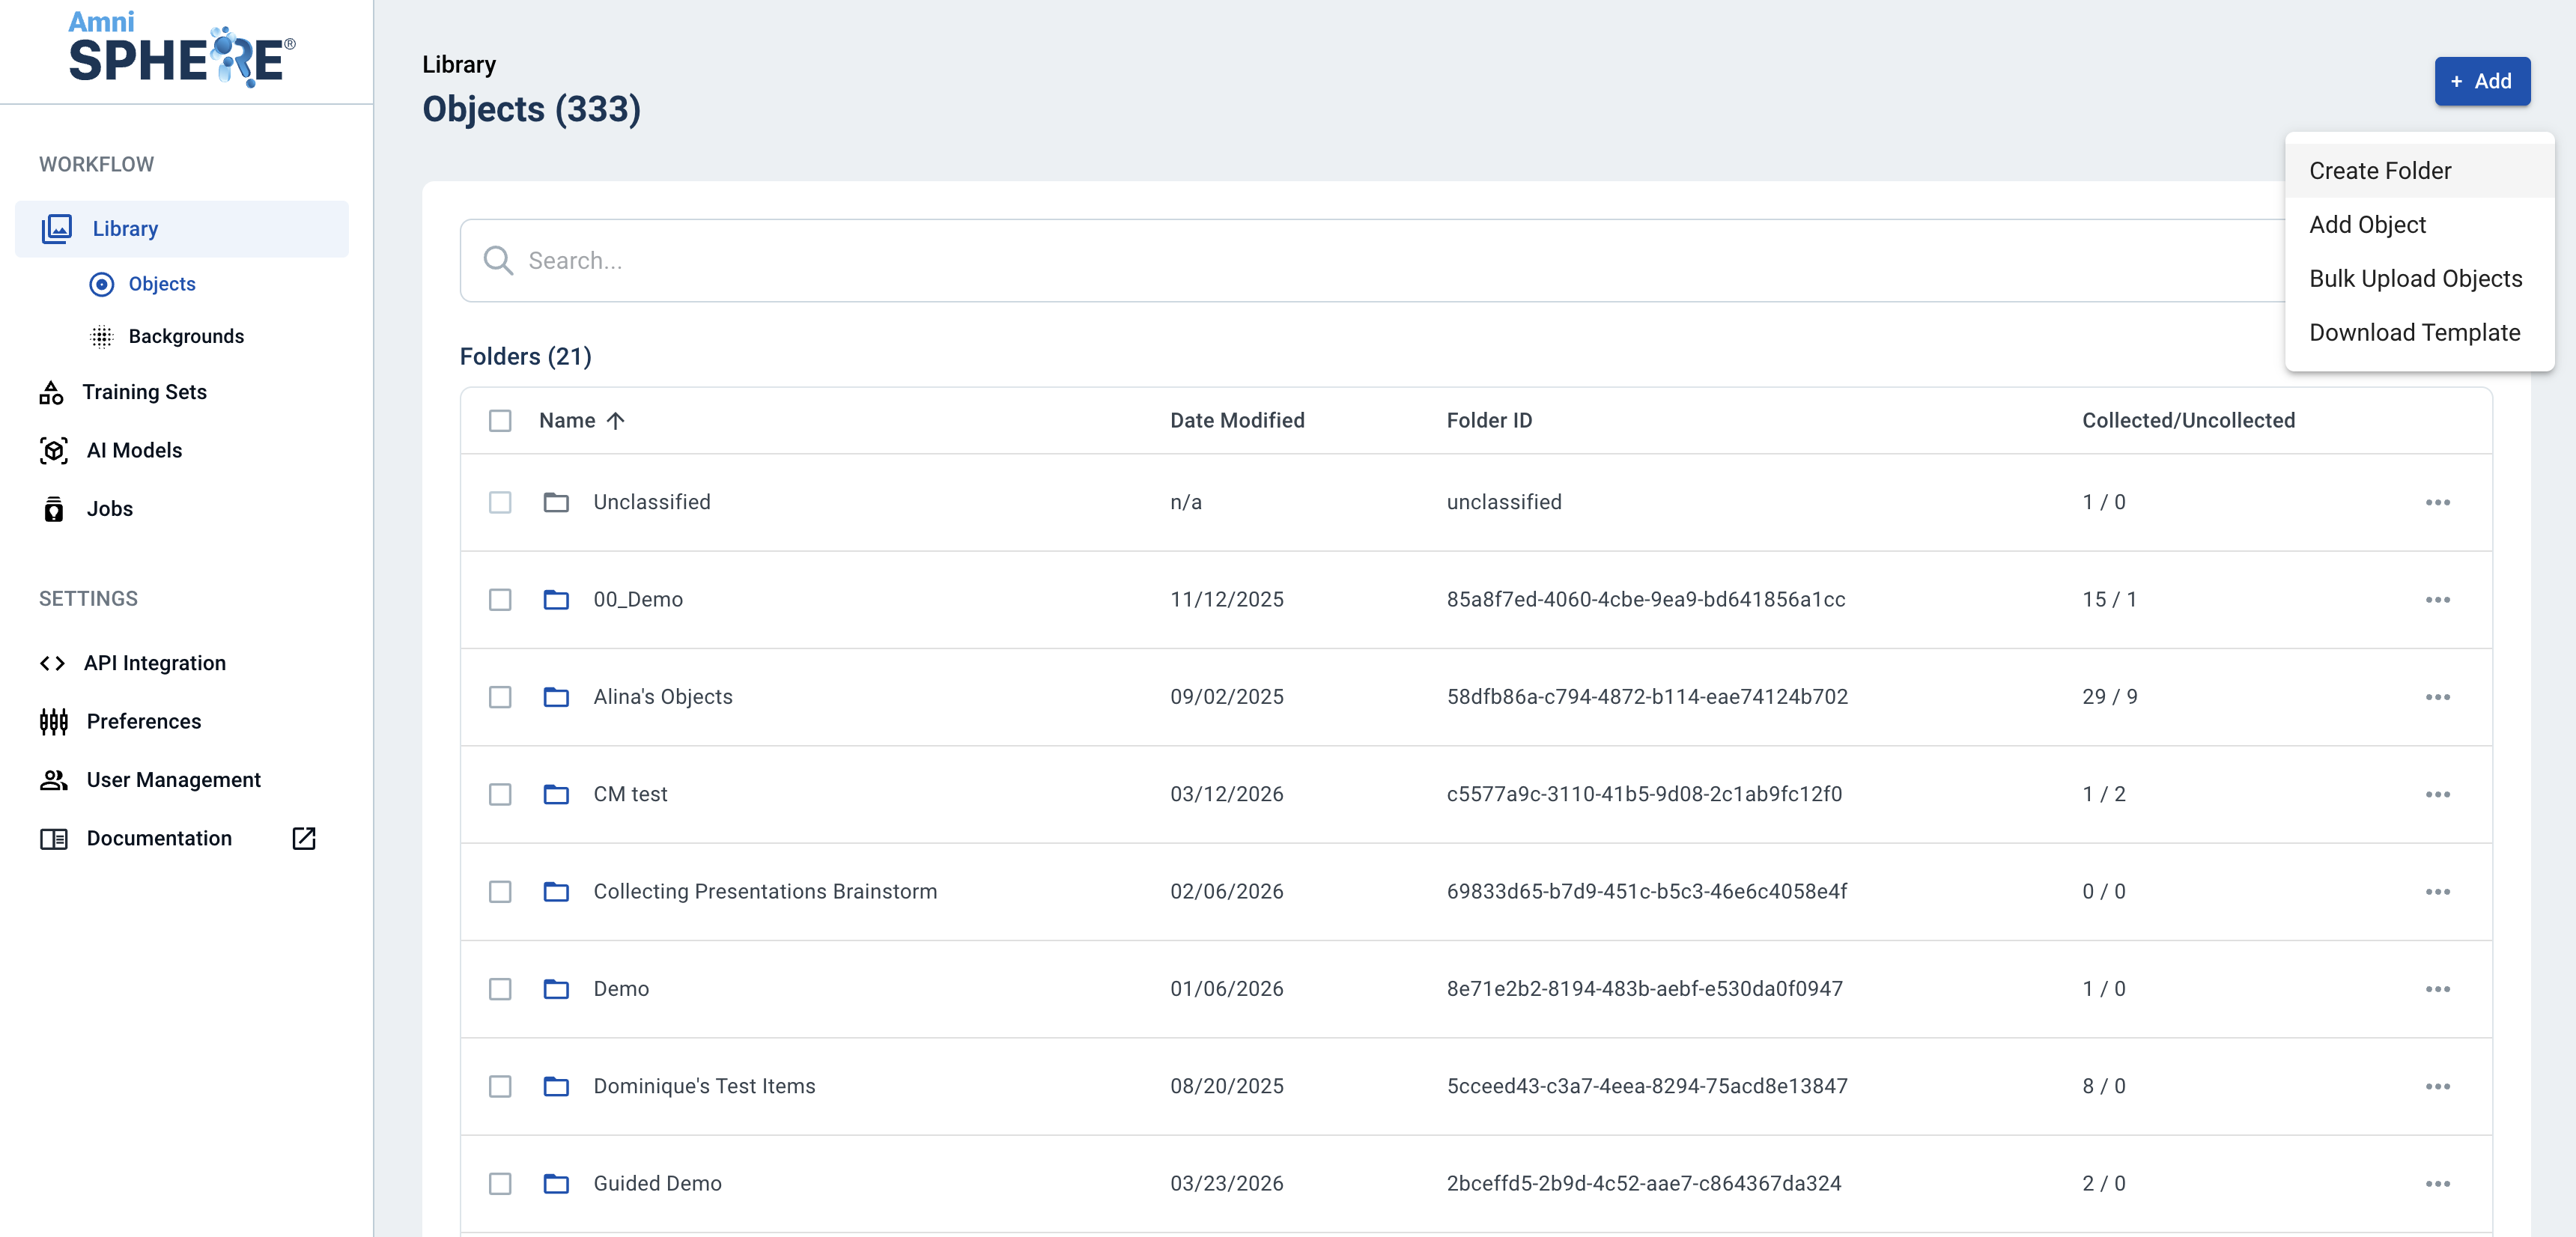This screenshot has width=2576, height=1237.
Task: Click the AI Models cube icon
Action: pyautogui.click(x=54, y=451)
